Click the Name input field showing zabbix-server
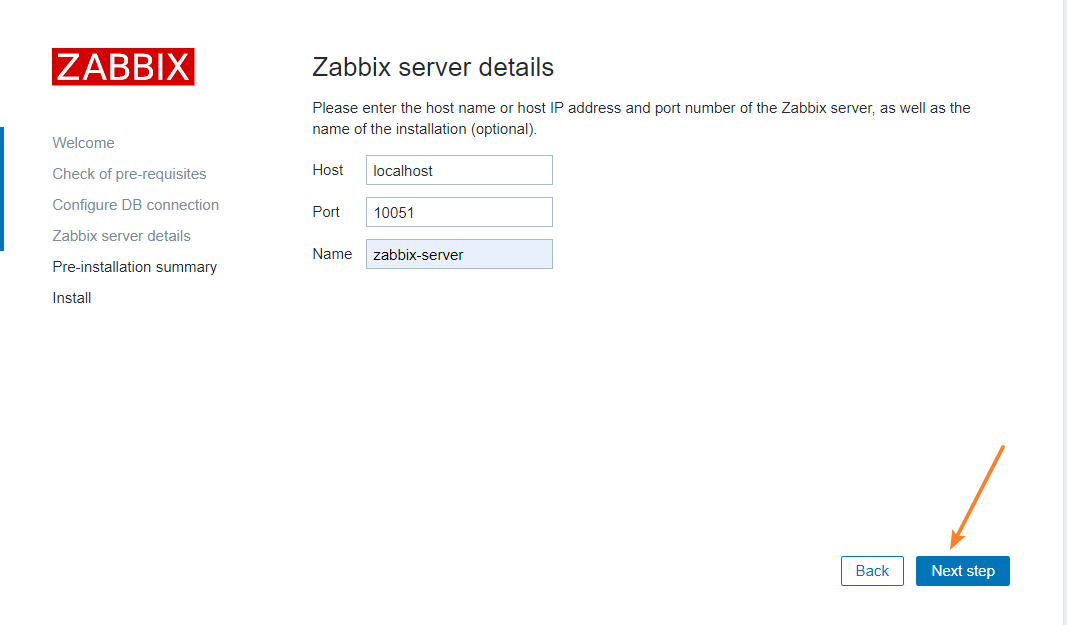Viewport: 1067px width, 625px height. coord(459,254)
